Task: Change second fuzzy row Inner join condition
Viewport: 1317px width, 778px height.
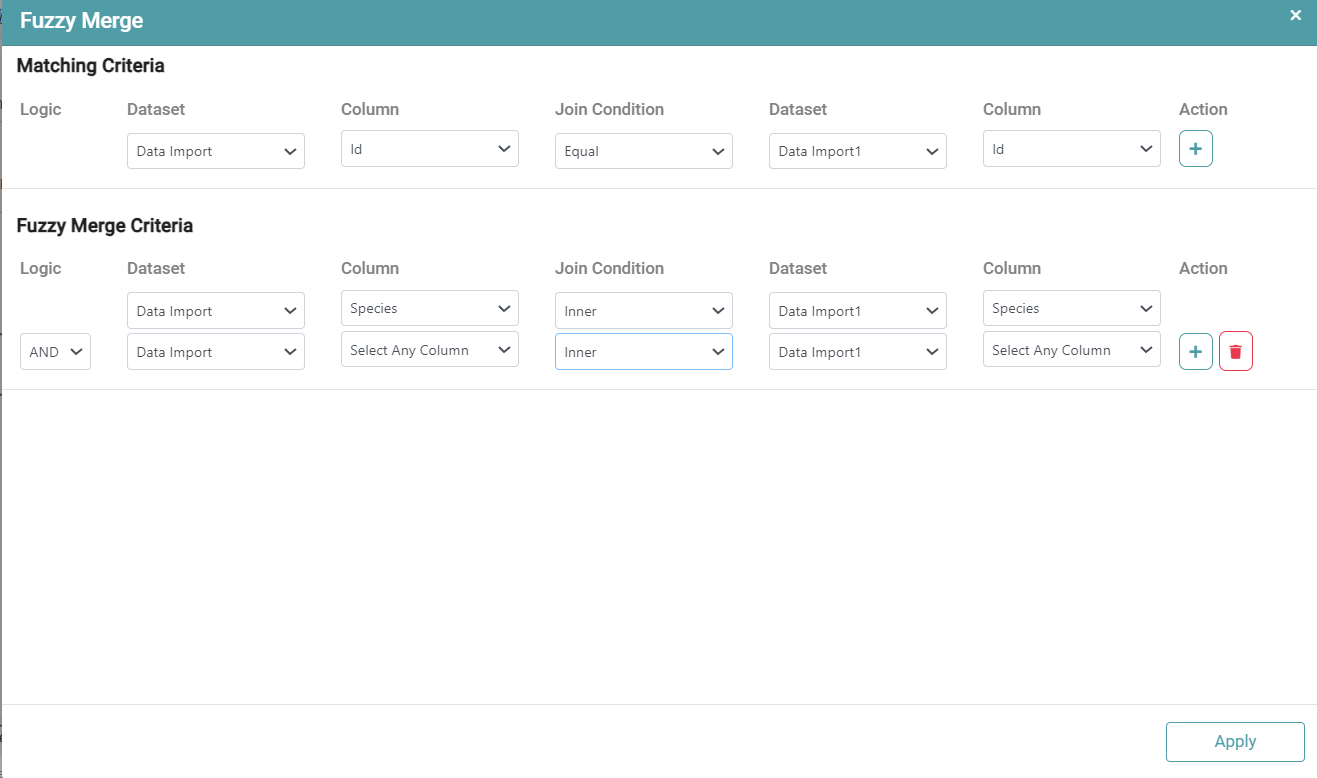Action: 643,352
